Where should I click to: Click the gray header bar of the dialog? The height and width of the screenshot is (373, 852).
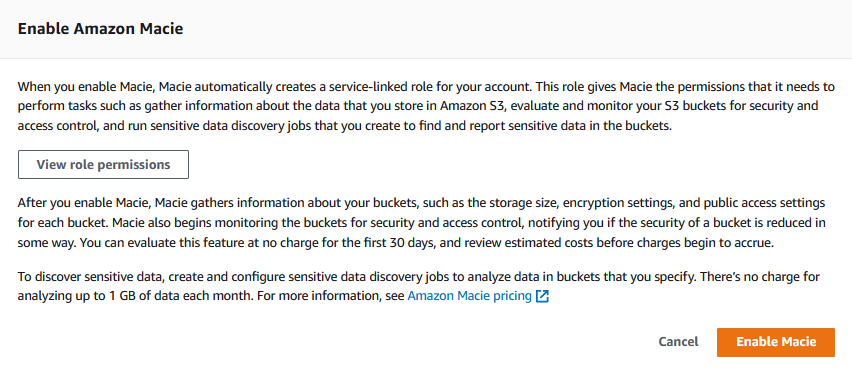(426, 29)
